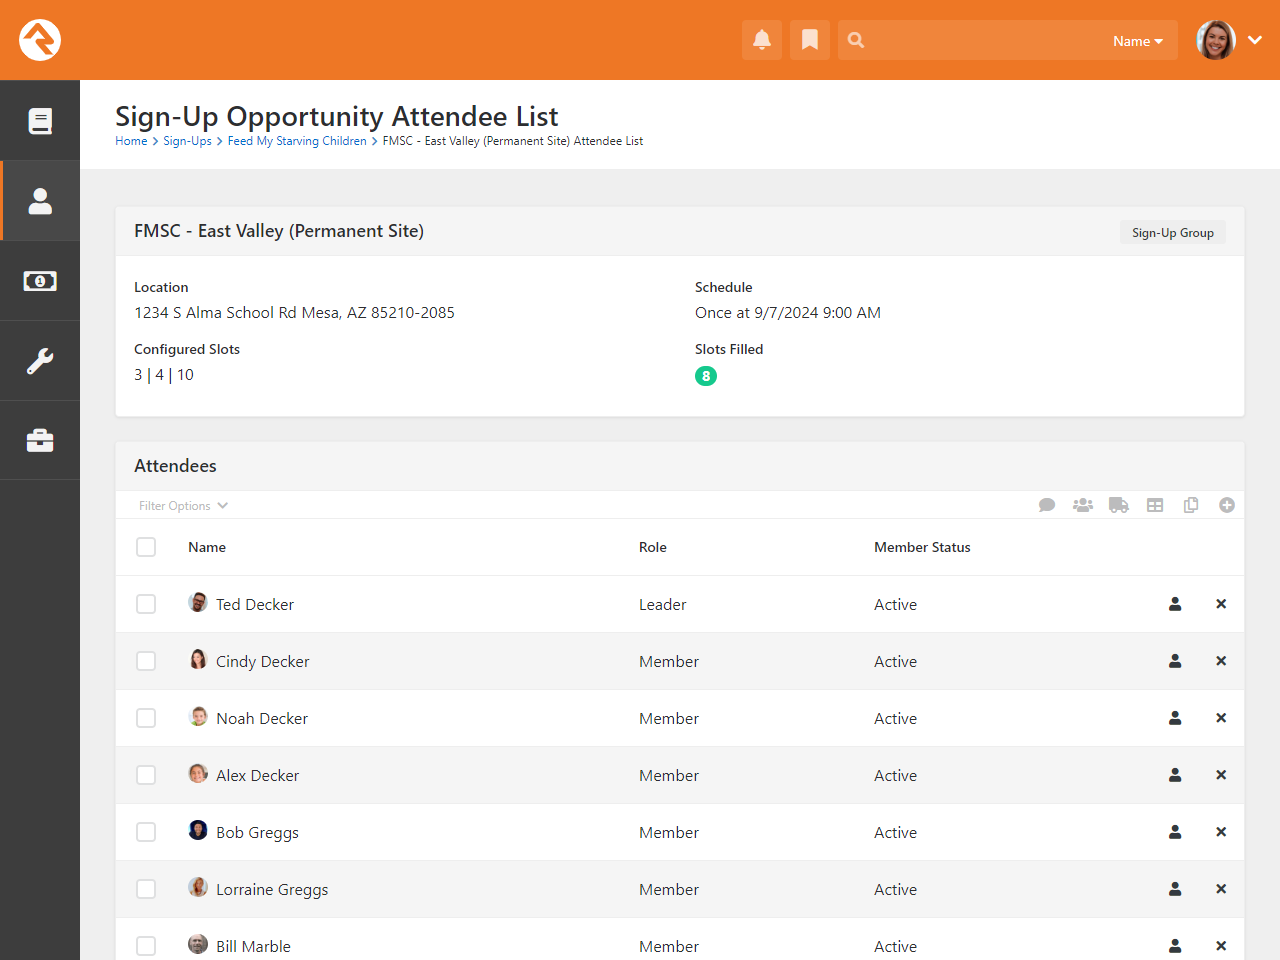Click the Slots Filled badge 8
This screenshot has width=1280, height=960.
click(x=706, y=376)
